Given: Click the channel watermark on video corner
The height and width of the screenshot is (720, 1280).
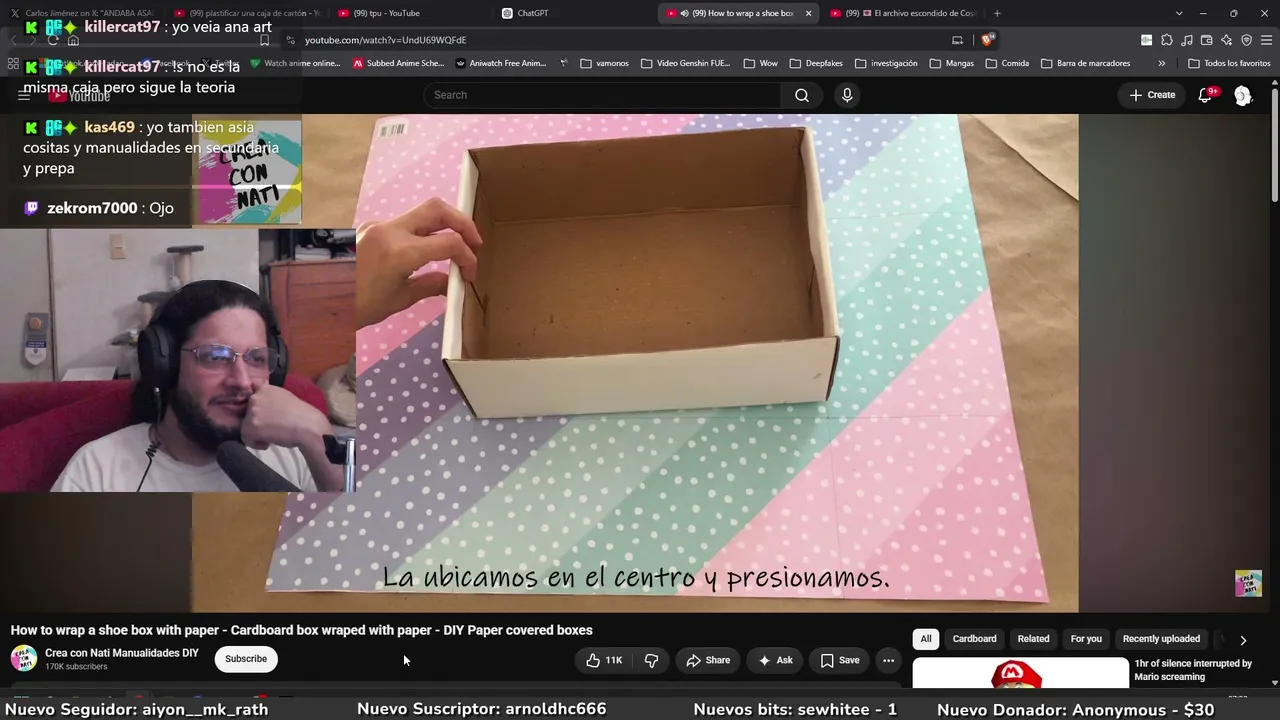Looking at the screenshot, I should (x=1248, y=583).
